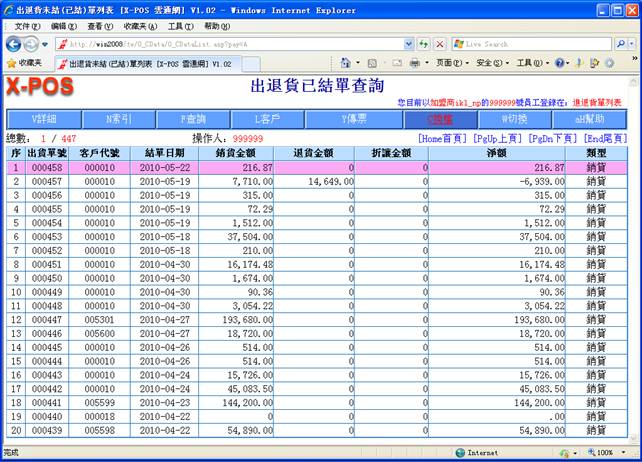Click the End尾頁 link

click(604, 138)
